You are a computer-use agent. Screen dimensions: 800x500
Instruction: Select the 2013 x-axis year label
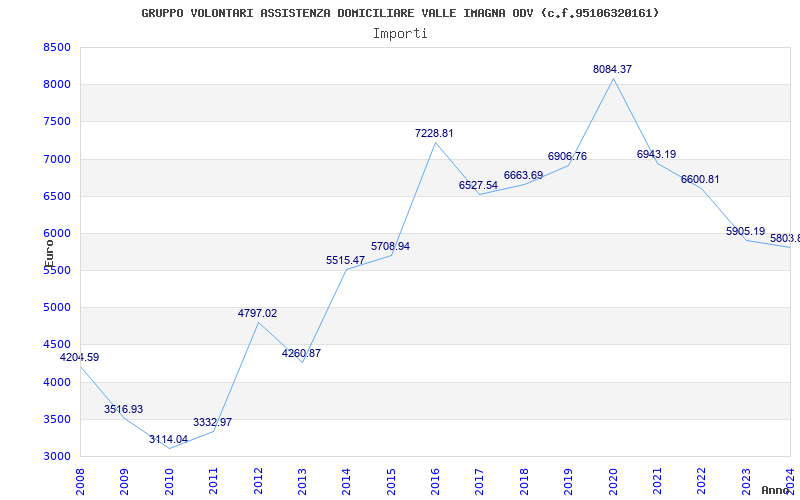[x=302, y=481]
